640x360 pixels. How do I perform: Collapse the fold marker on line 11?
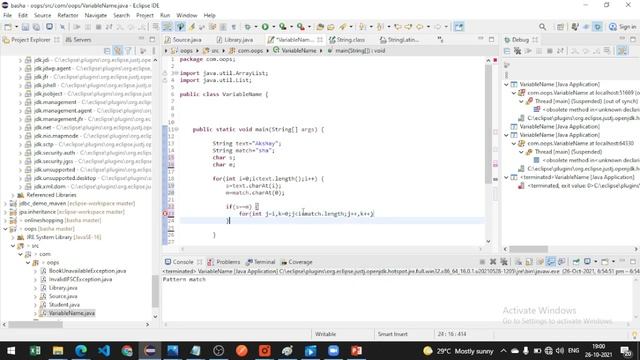pyautogui.click(x=177, y=129)
